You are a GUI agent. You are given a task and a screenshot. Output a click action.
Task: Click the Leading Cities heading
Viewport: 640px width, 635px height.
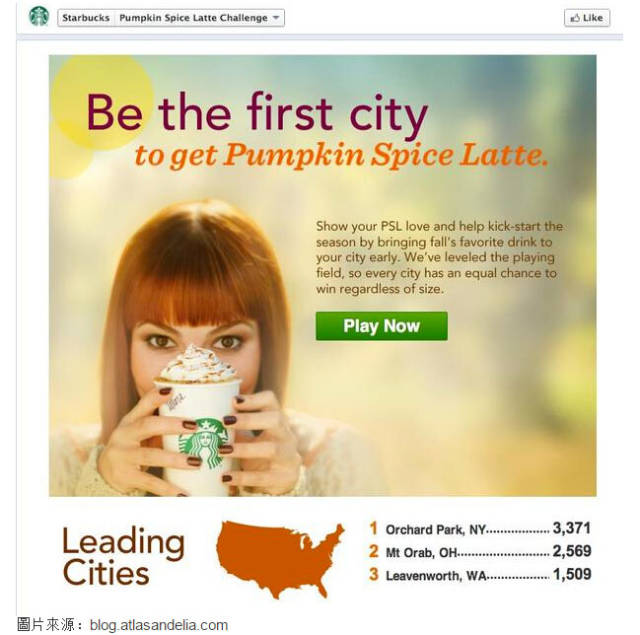(x=123, y=556)
